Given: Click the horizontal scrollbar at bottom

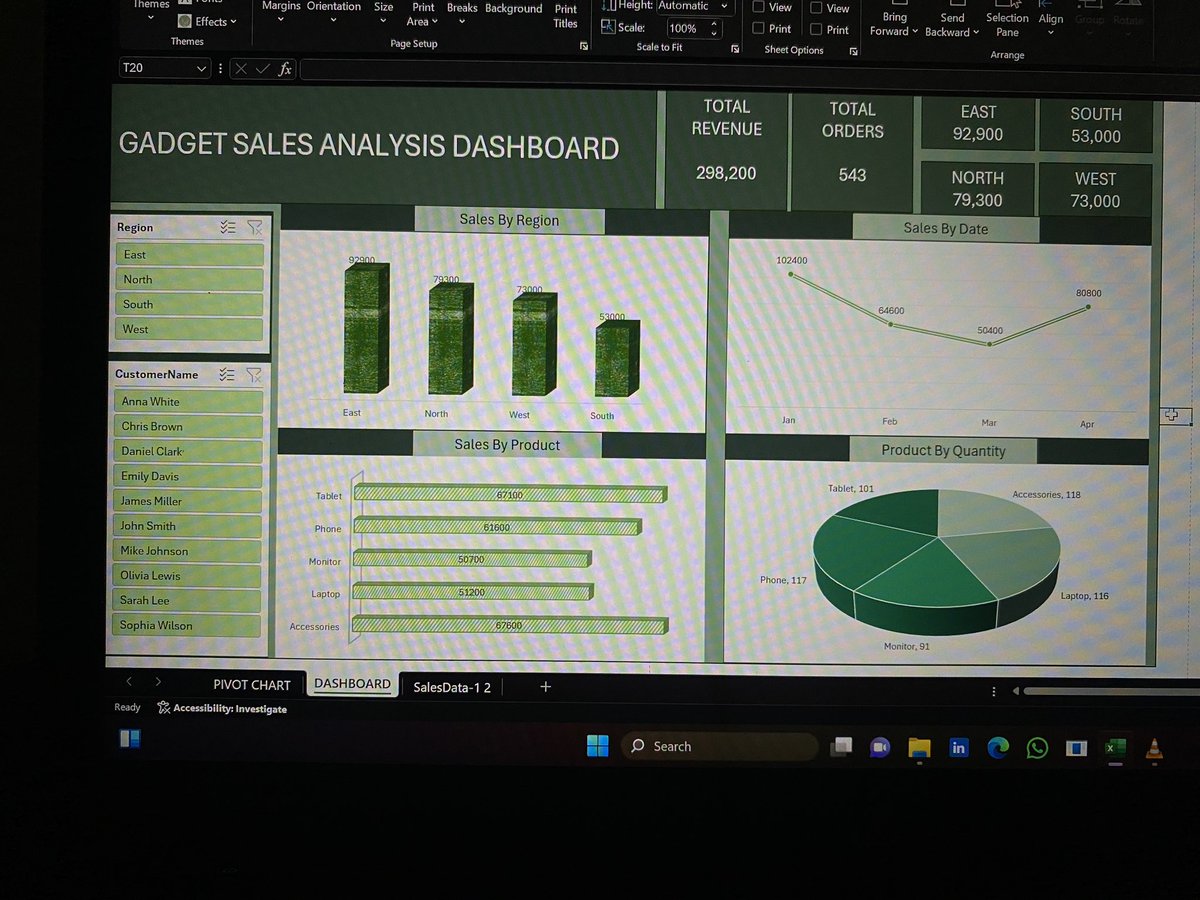Looking at the screenshot, I should (1110, 691).
